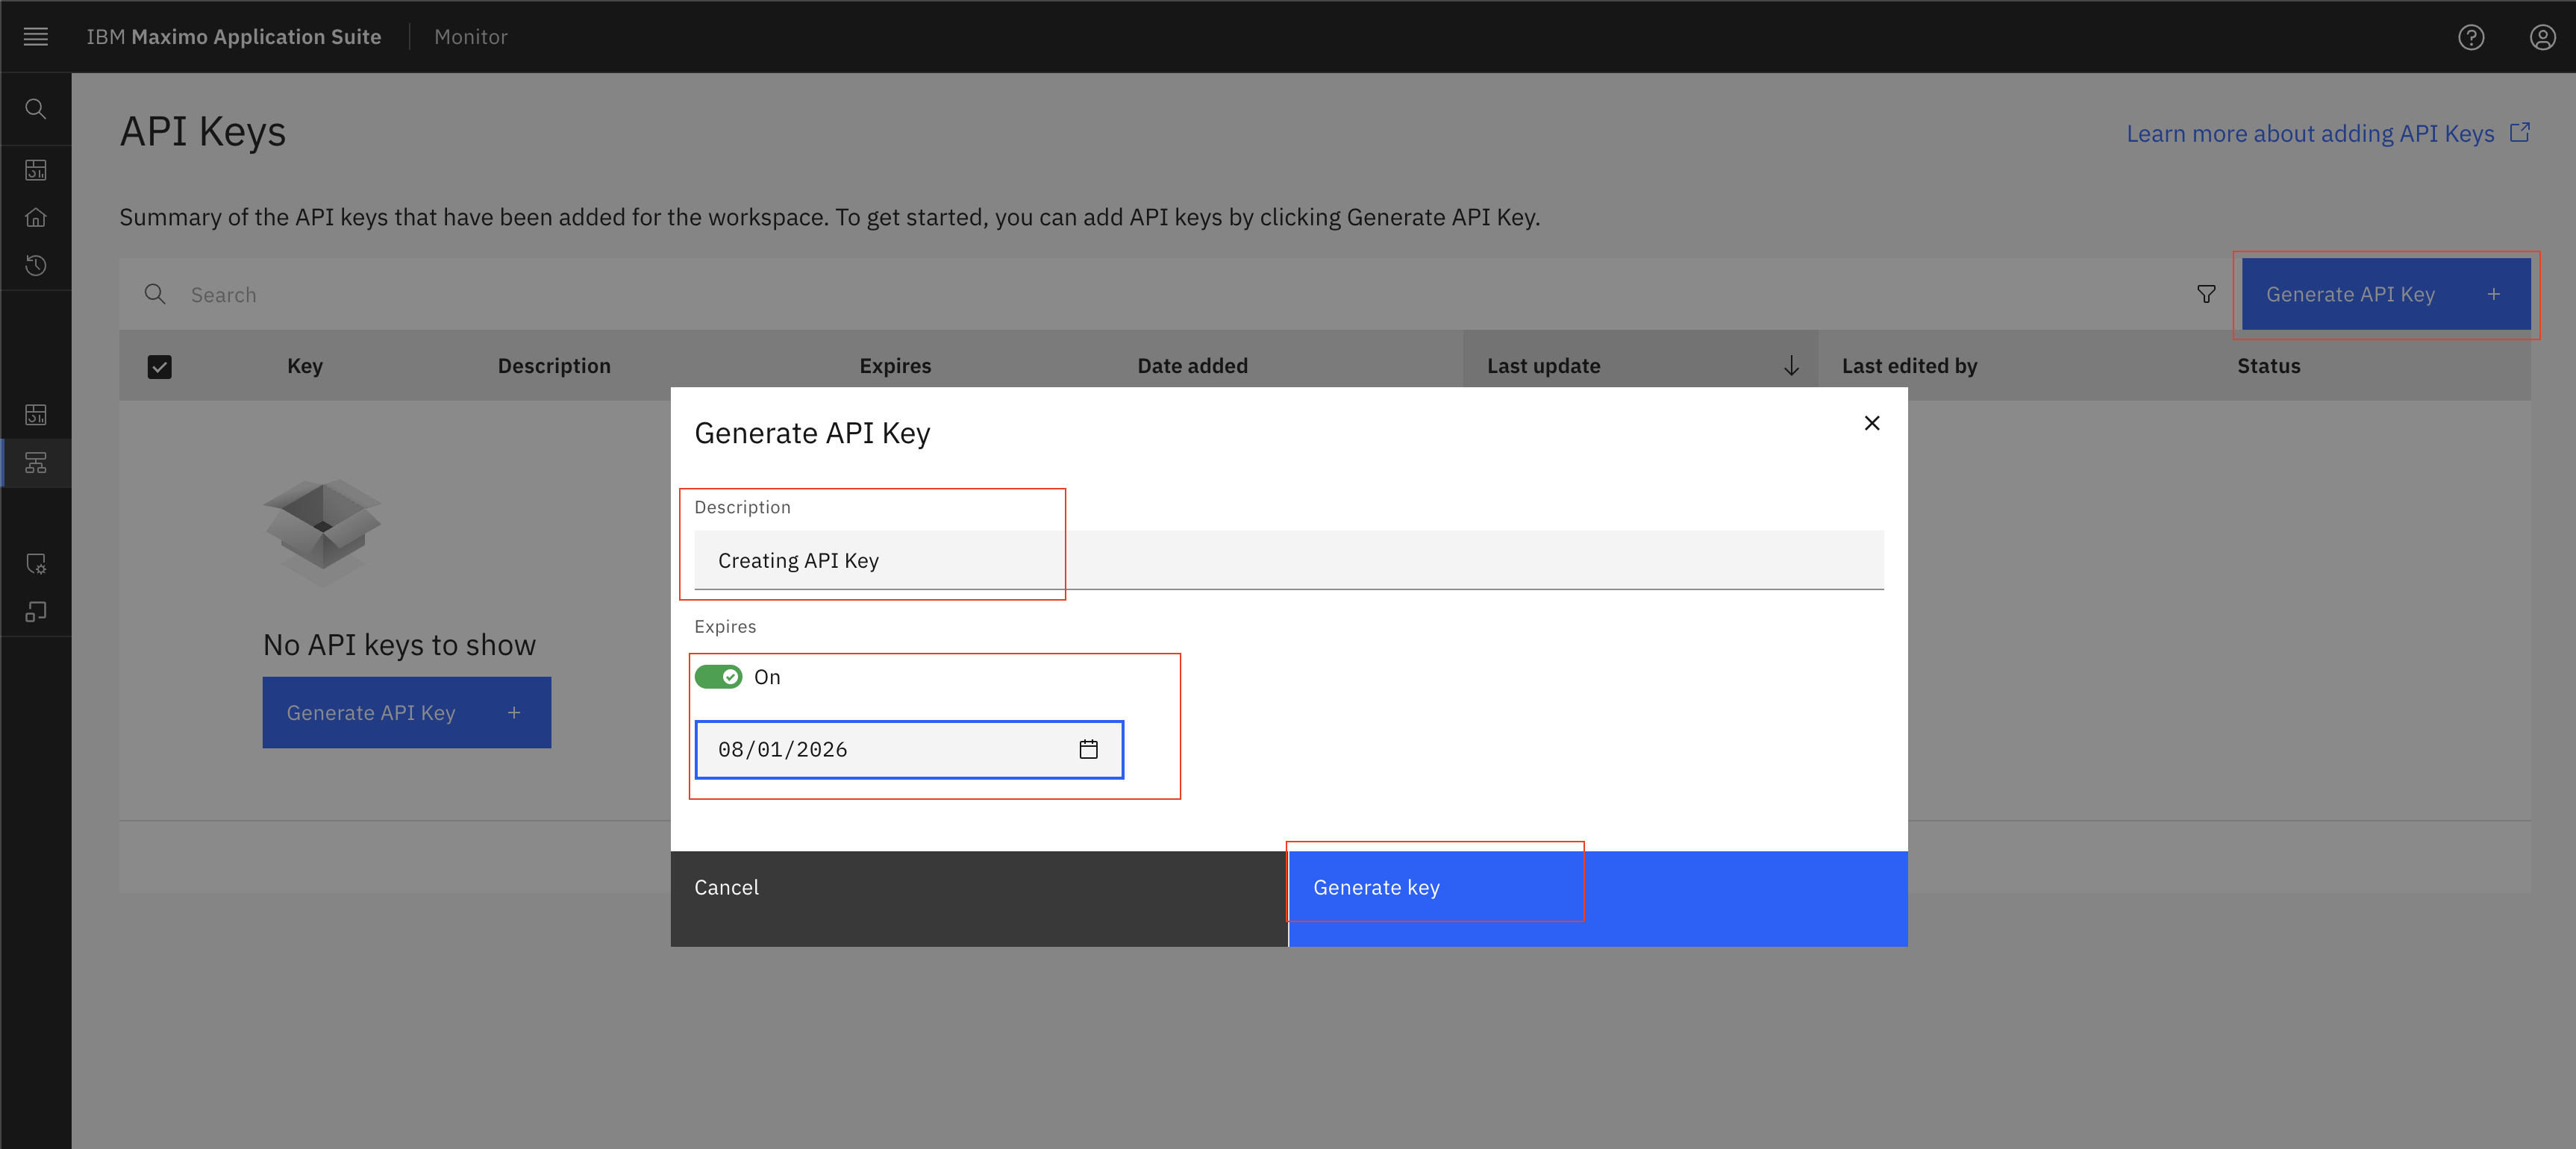Viewport: 2576px width, 1149px height.
Task: Open the recent history sidebar icon
Action: tap(36, 265)
